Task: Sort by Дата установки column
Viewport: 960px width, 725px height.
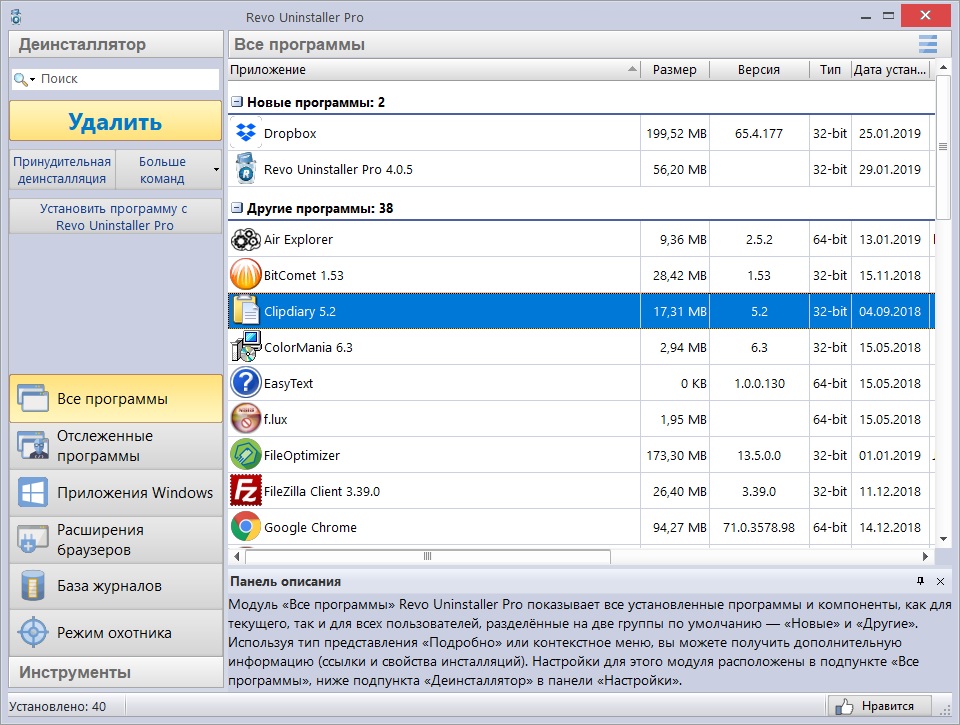Action: click(890, 69)
